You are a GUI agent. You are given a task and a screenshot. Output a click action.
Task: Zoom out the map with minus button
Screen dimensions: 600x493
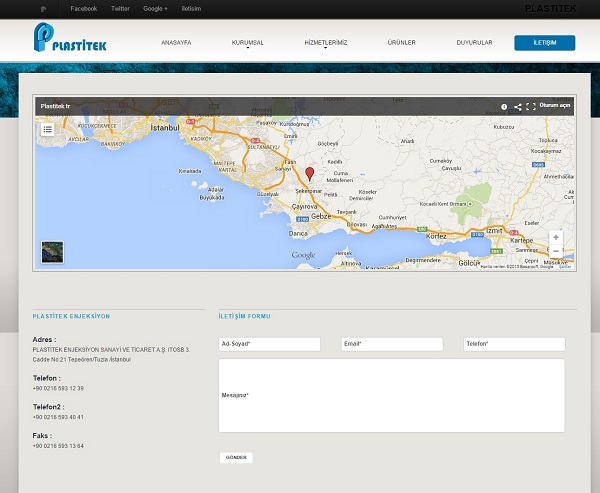[x=556, y=251]
